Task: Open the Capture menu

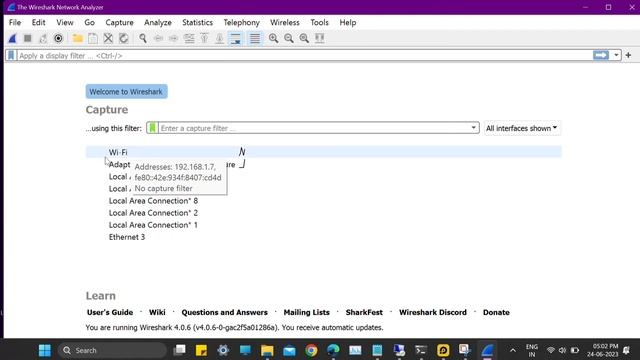Action: [119, 22]
